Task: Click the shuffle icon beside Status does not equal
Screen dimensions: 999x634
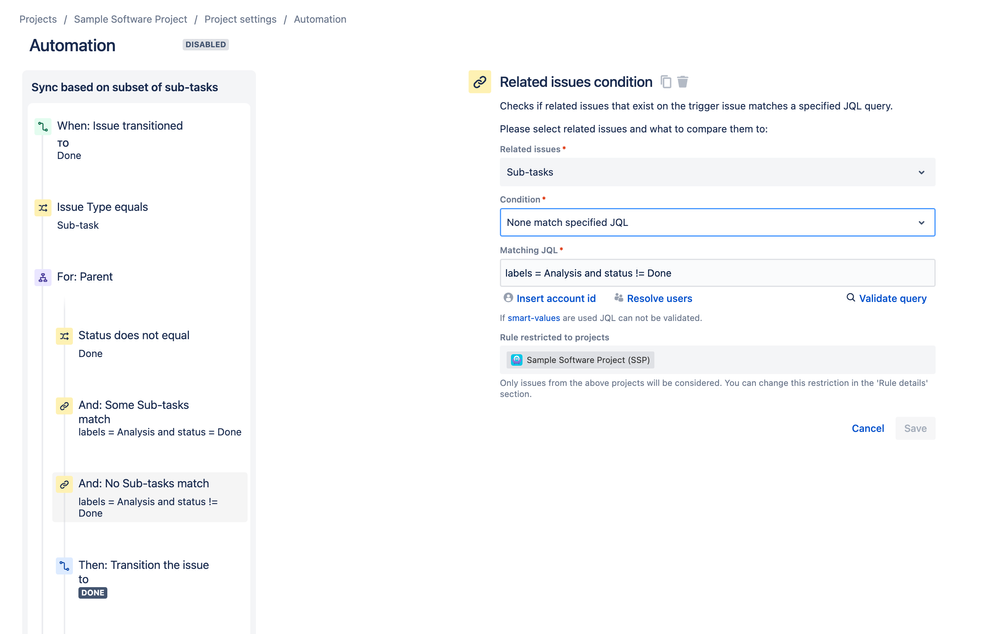Action: [64, 336]
